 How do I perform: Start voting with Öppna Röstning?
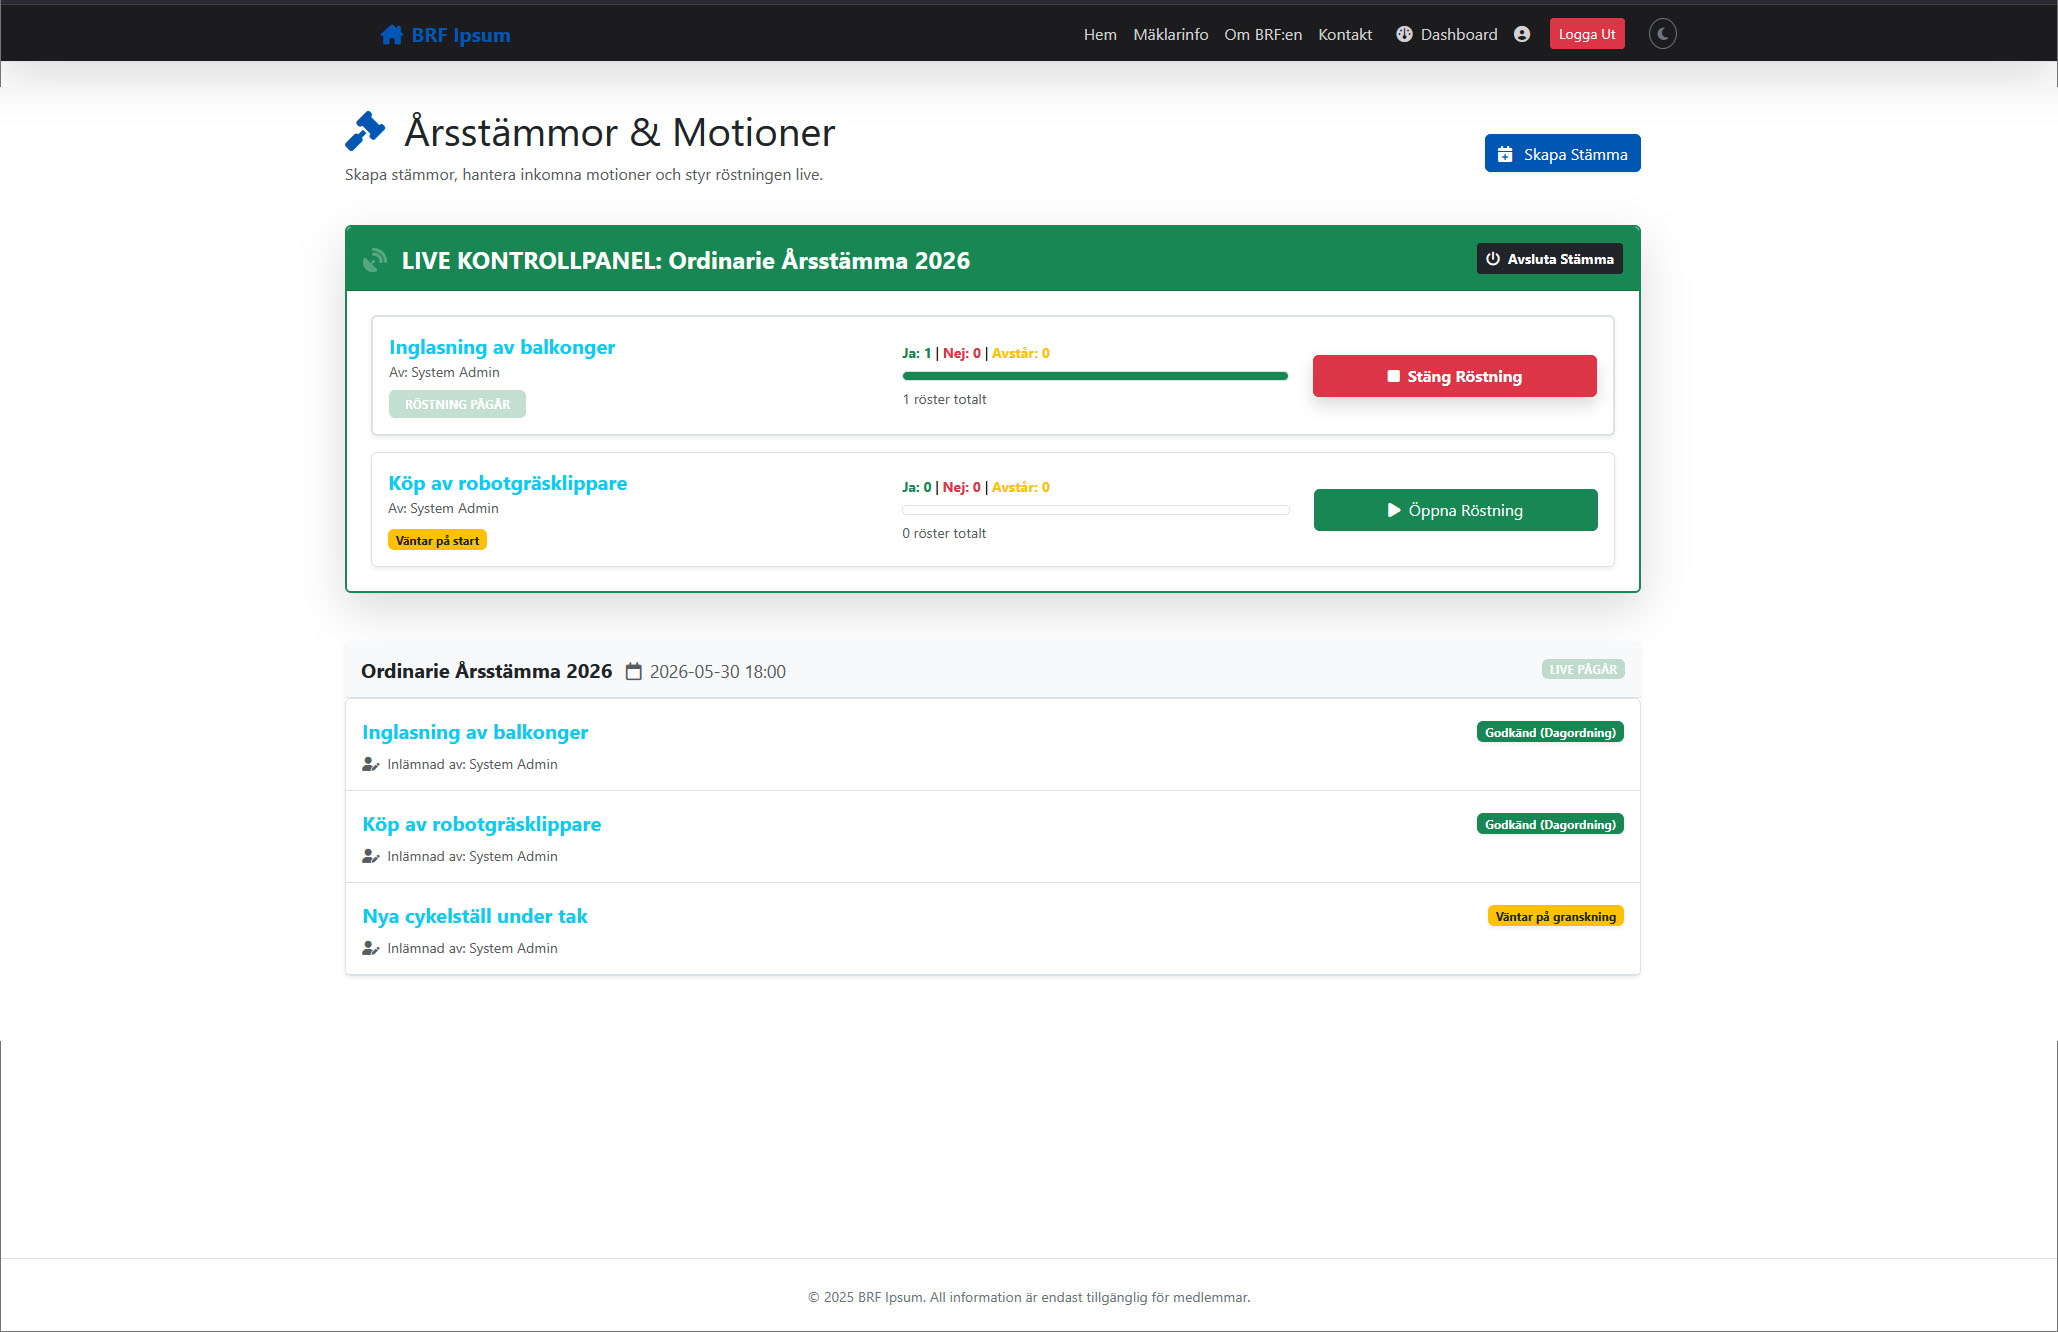(1455, 510)
